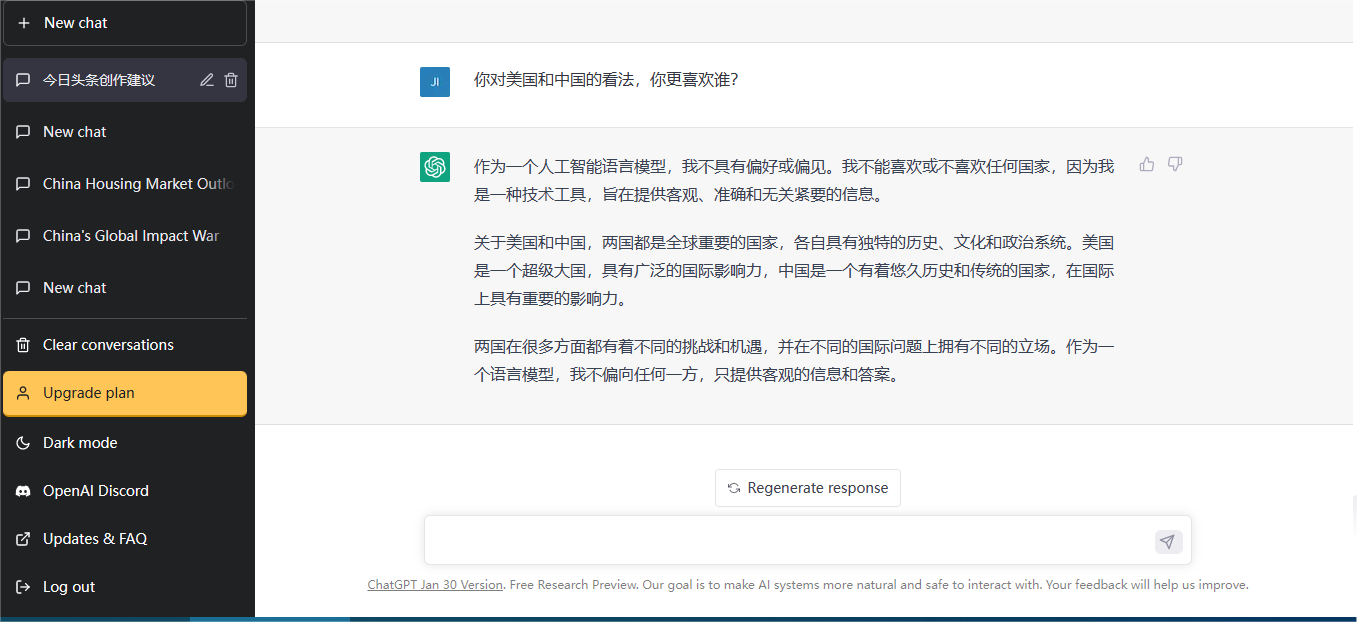Image resolution: width=1357 pixels, height=622 pixels.
Task: Click the ChatGPT logo avatar
Action: coord(435,167)
